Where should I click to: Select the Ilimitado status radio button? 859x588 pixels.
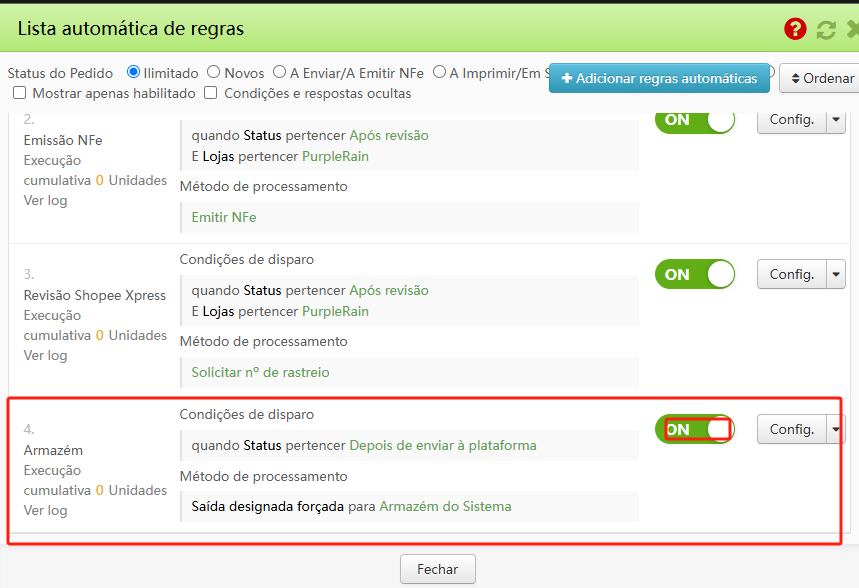click(x=131, y=73)
